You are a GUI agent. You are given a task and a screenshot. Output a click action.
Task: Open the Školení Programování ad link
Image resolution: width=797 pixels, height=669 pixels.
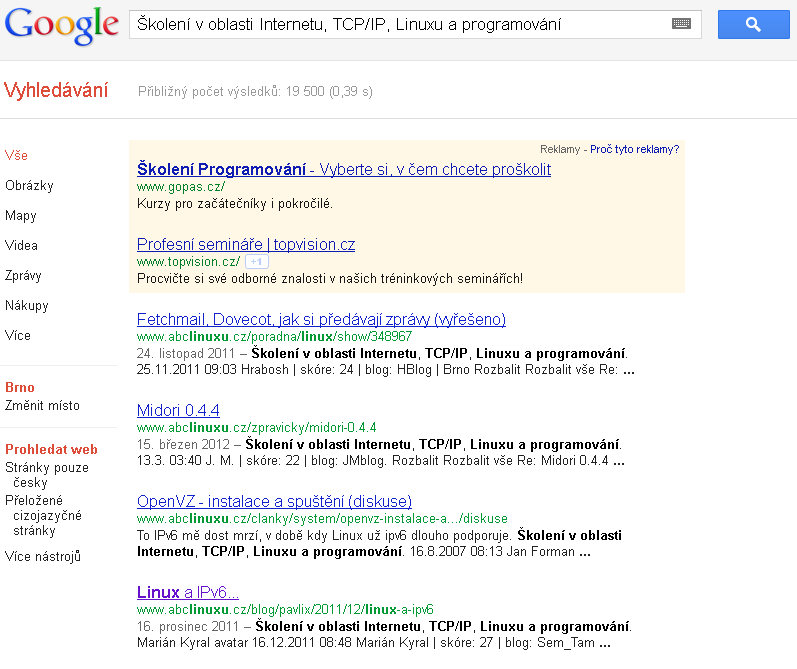pyautogui.click(x=344, y=169)
